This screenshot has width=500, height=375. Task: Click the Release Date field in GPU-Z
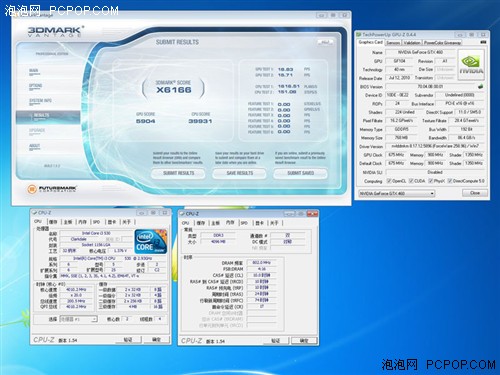tap(399, 78)
